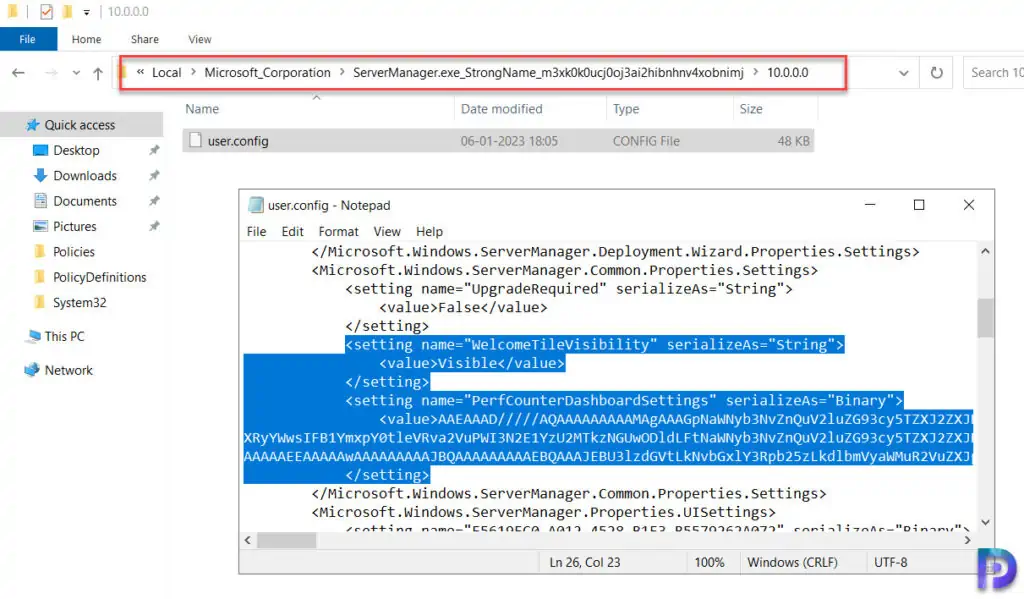This screenshot has width=1024, height=599.
Task: Click Notepad's horizontal scroll left arrow
Action: click(248, 540)
